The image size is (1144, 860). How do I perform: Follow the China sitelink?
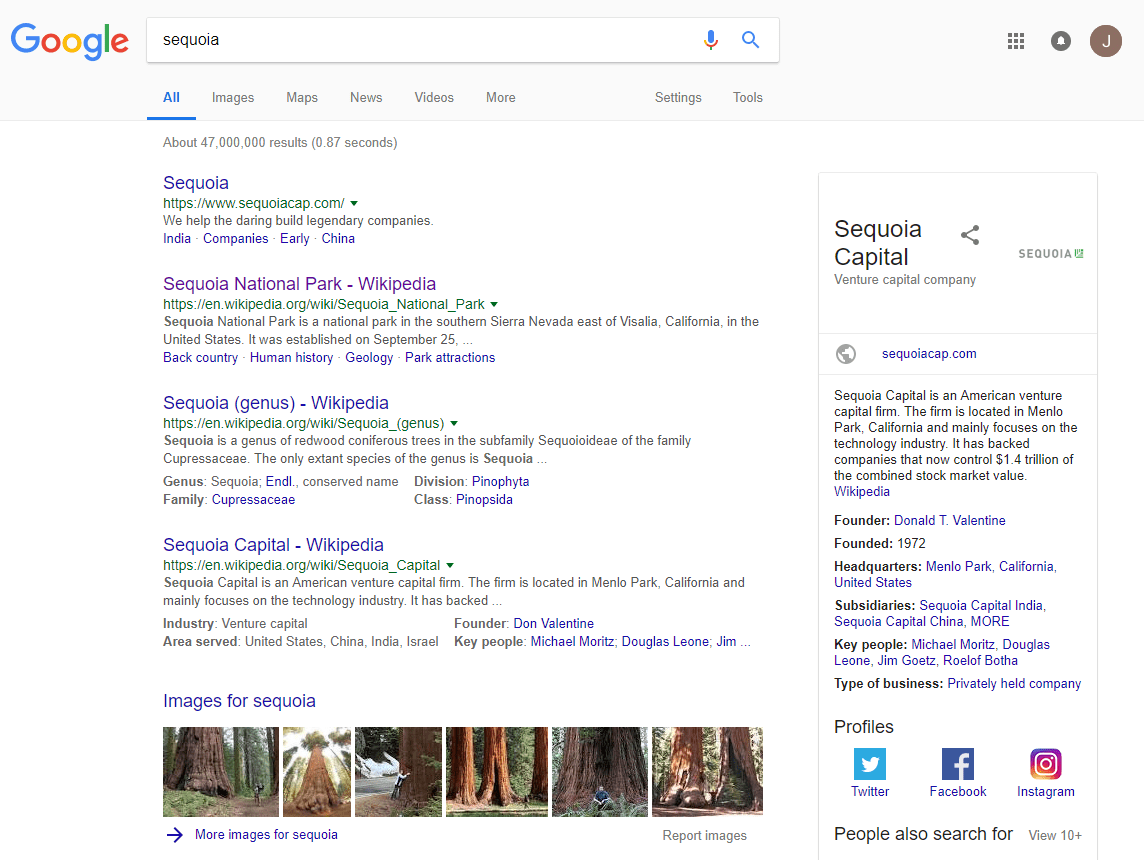pos(338,239)
